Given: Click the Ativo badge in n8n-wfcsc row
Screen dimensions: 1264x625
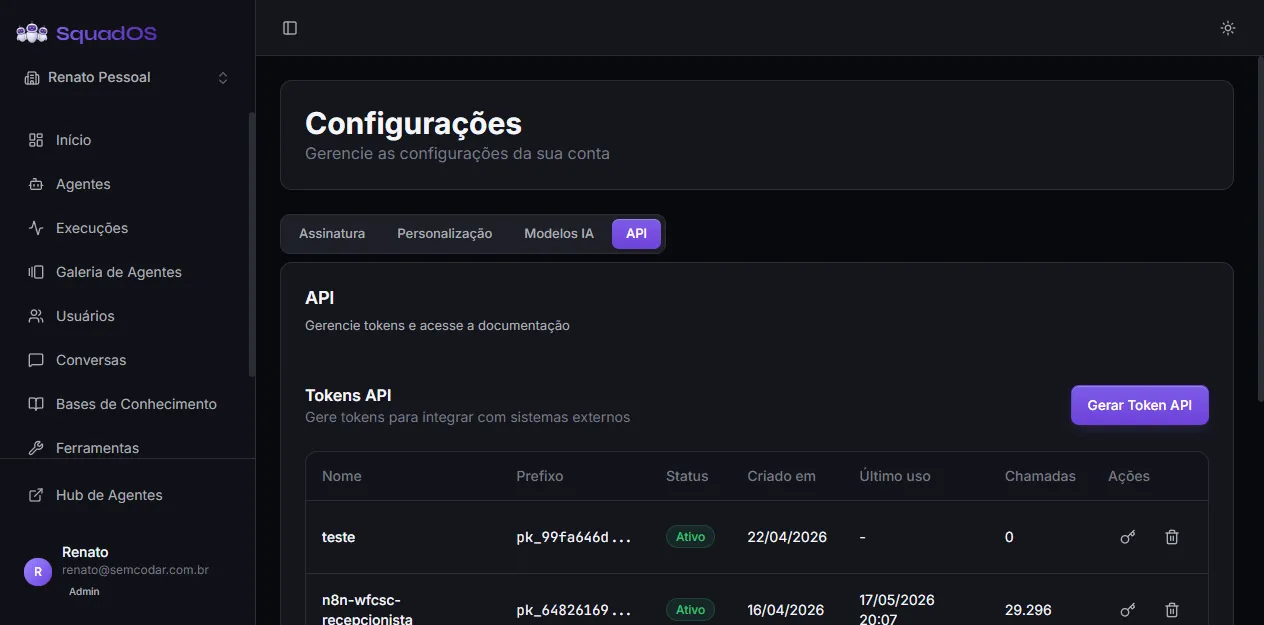Looking at the screenshot, I should coord(690,609).
